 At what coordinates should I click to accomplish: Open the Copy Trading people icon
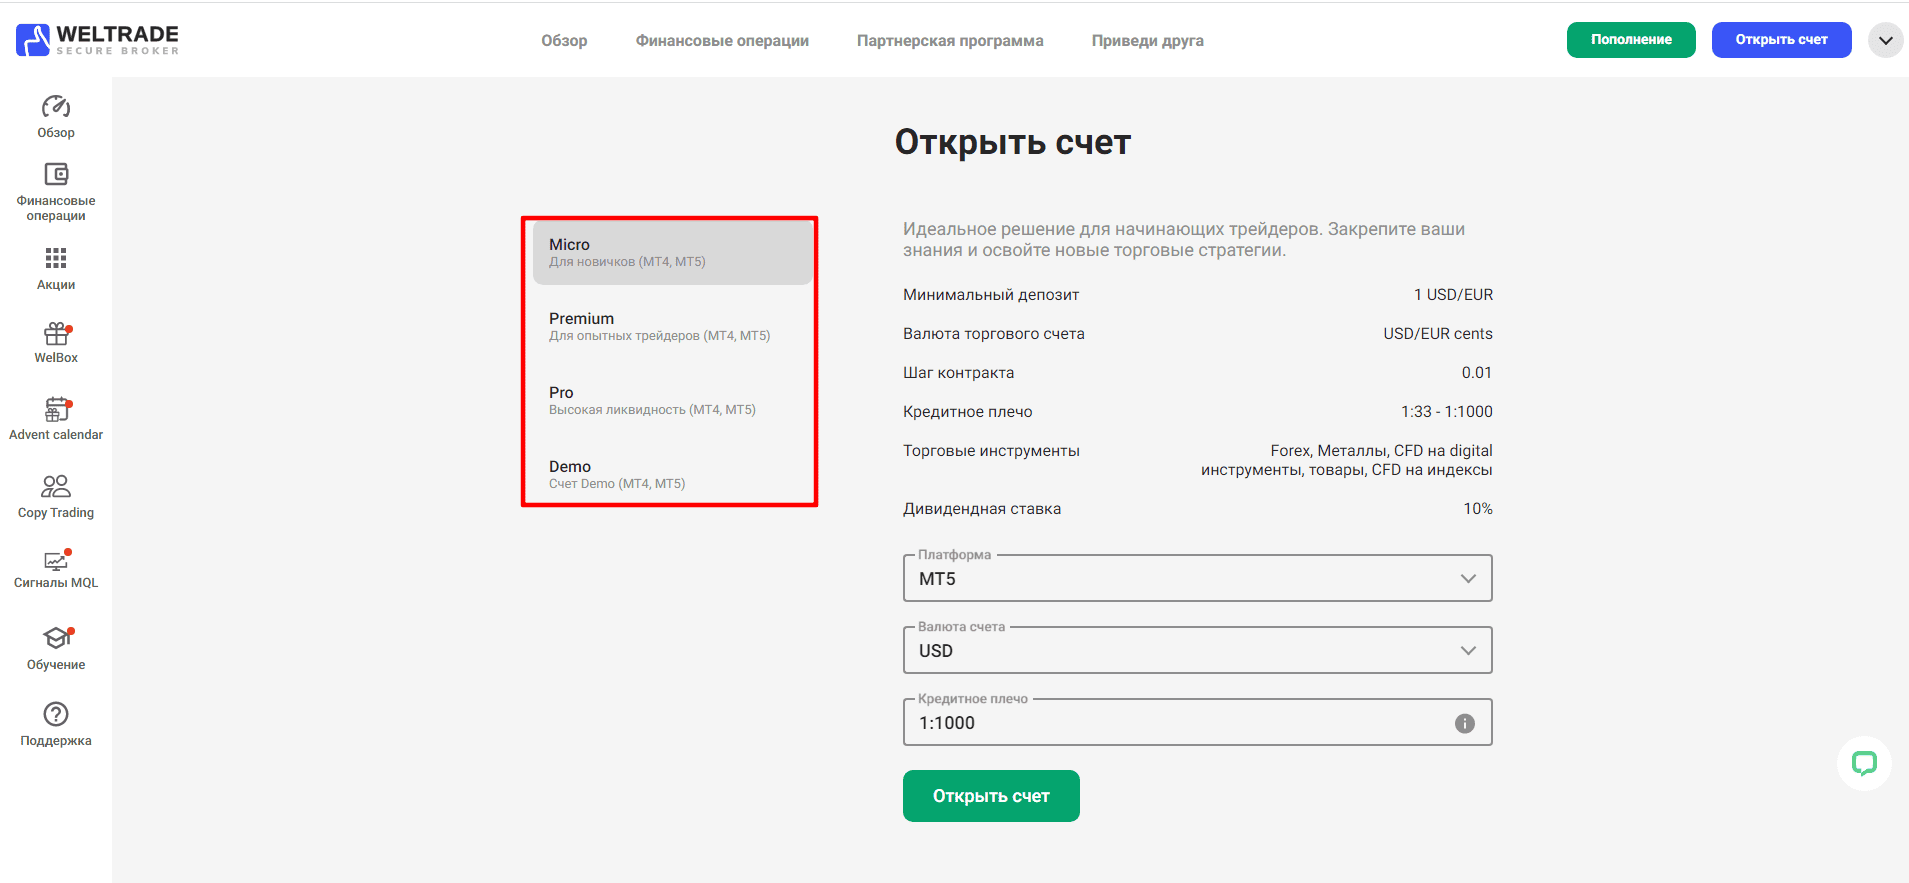(x=56, y=486)
